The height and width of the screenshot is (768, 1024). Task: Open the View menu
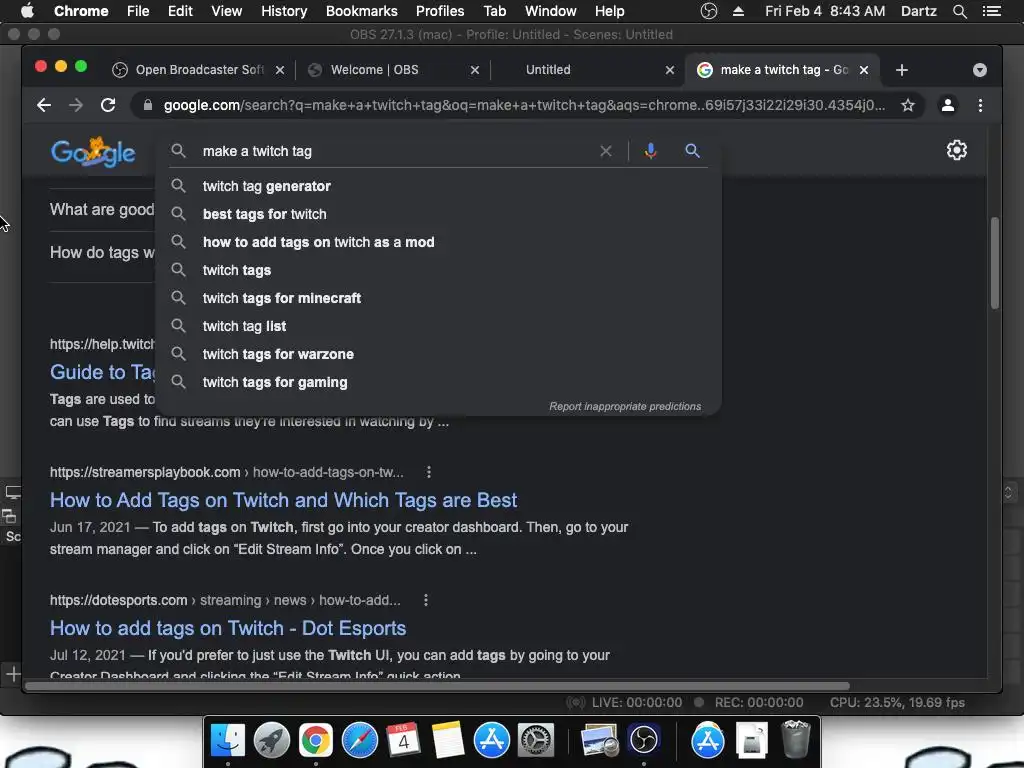point(227,11)
